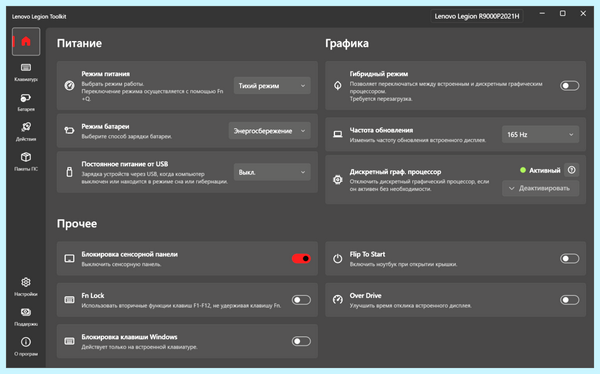Click the laptop icon of Частота обновления

point(338,134)
